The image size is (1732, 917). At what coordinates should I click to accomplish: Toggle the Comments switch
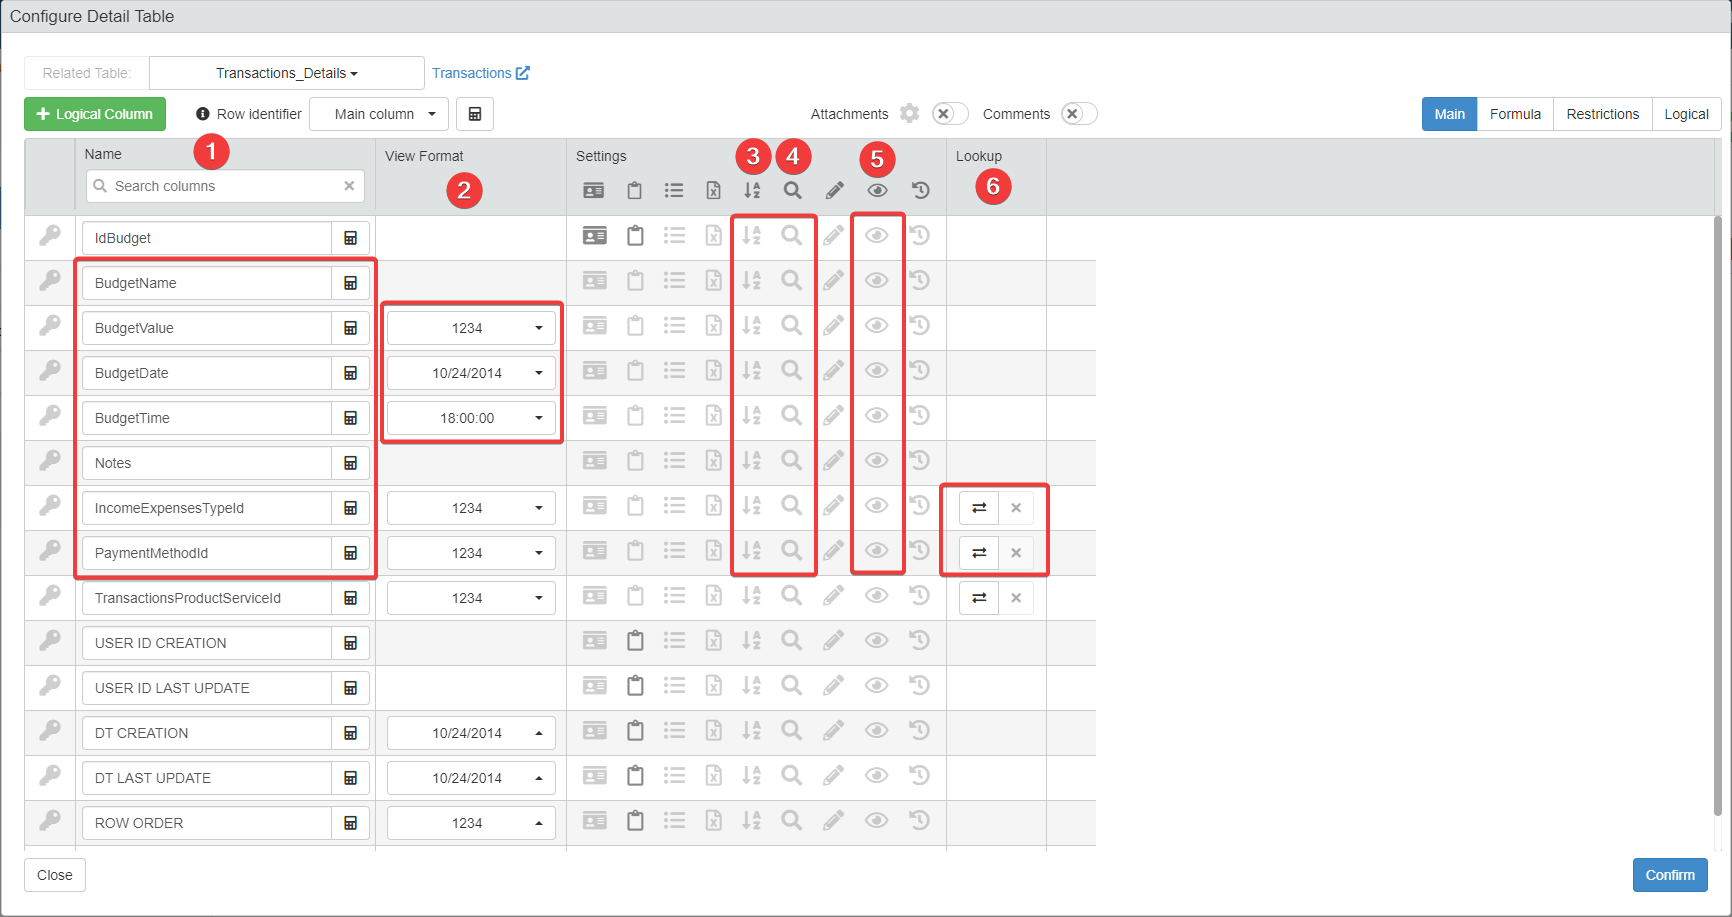(1079, 114)
